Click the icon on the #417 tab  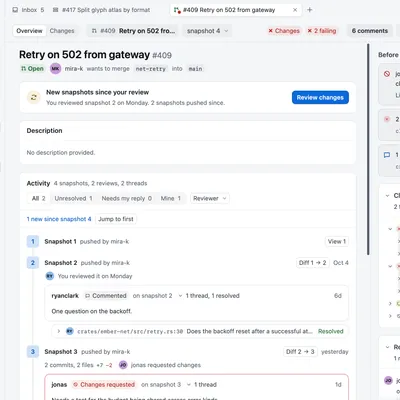pyautogui.click(x=56, y=10)
